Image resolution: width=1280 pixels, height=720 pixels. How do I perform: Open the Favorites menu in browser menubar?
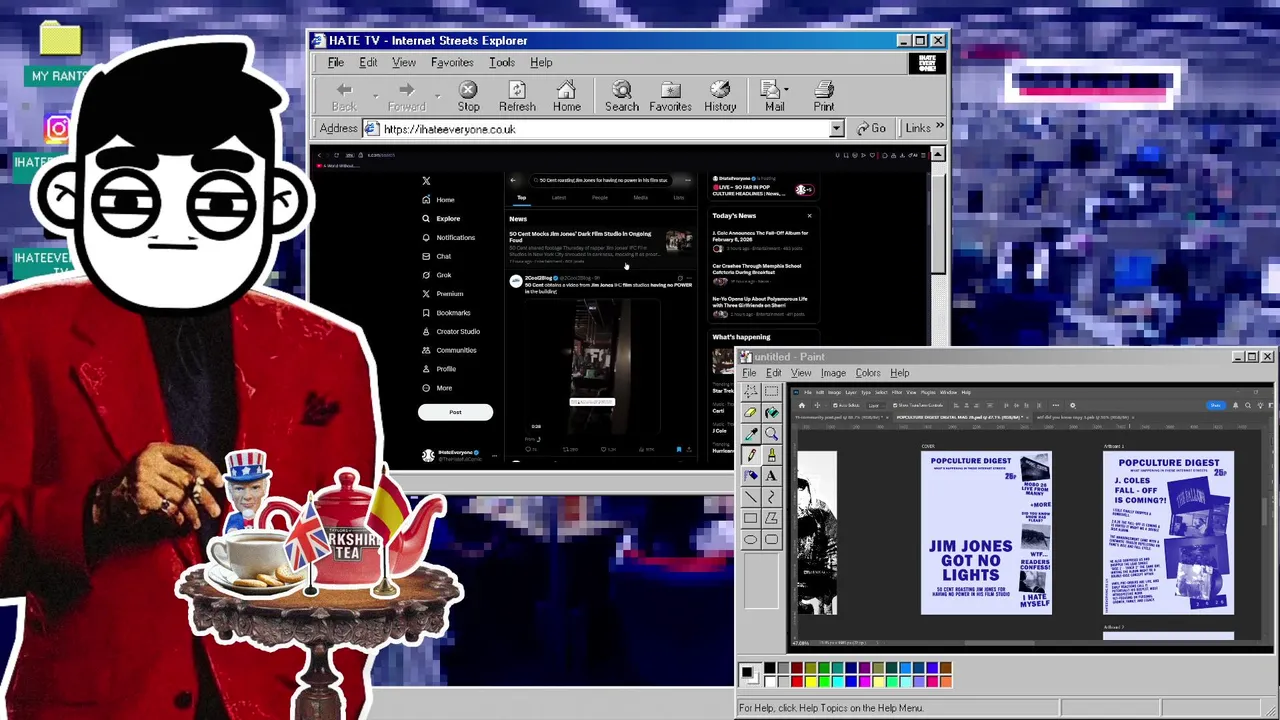452,62
